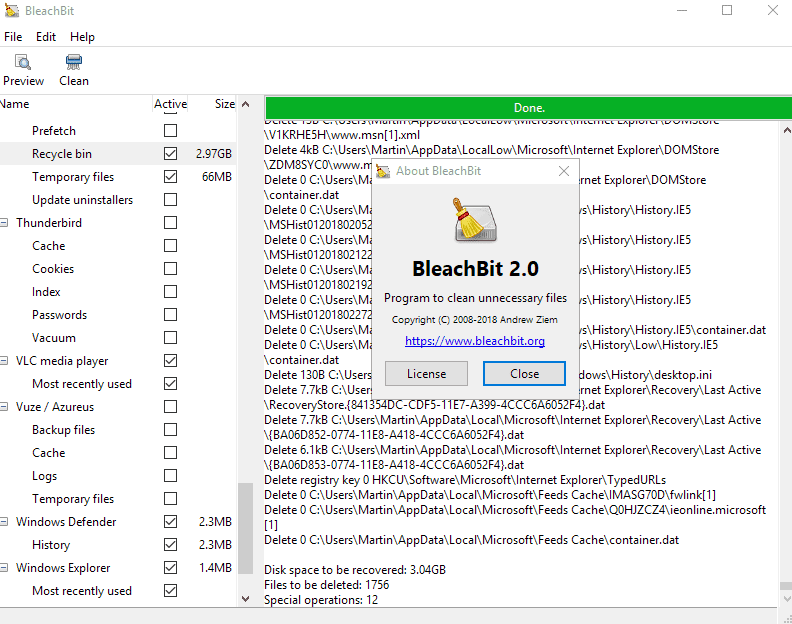Image resolution: width=792 pixels, height=624 pixels.
Task: Enable the Update uninstallers checkbox
Action: pyautogui.click(x=170, y=200)
